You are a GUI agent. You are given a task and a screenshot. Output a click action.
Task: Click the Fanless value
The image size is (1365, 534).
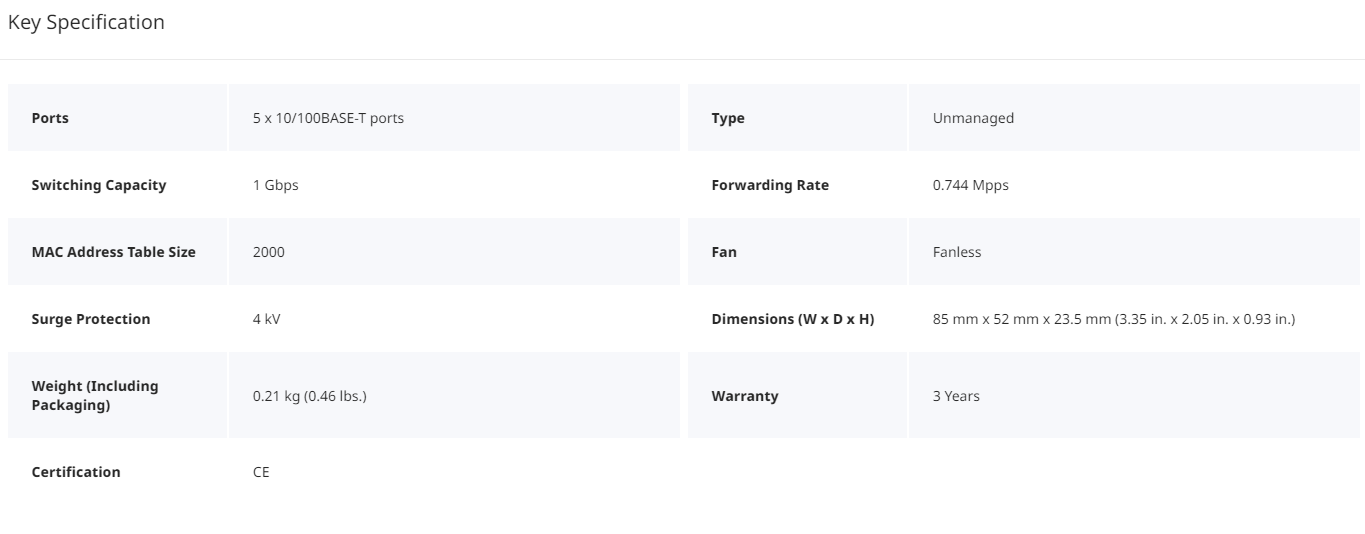[957, 252]
